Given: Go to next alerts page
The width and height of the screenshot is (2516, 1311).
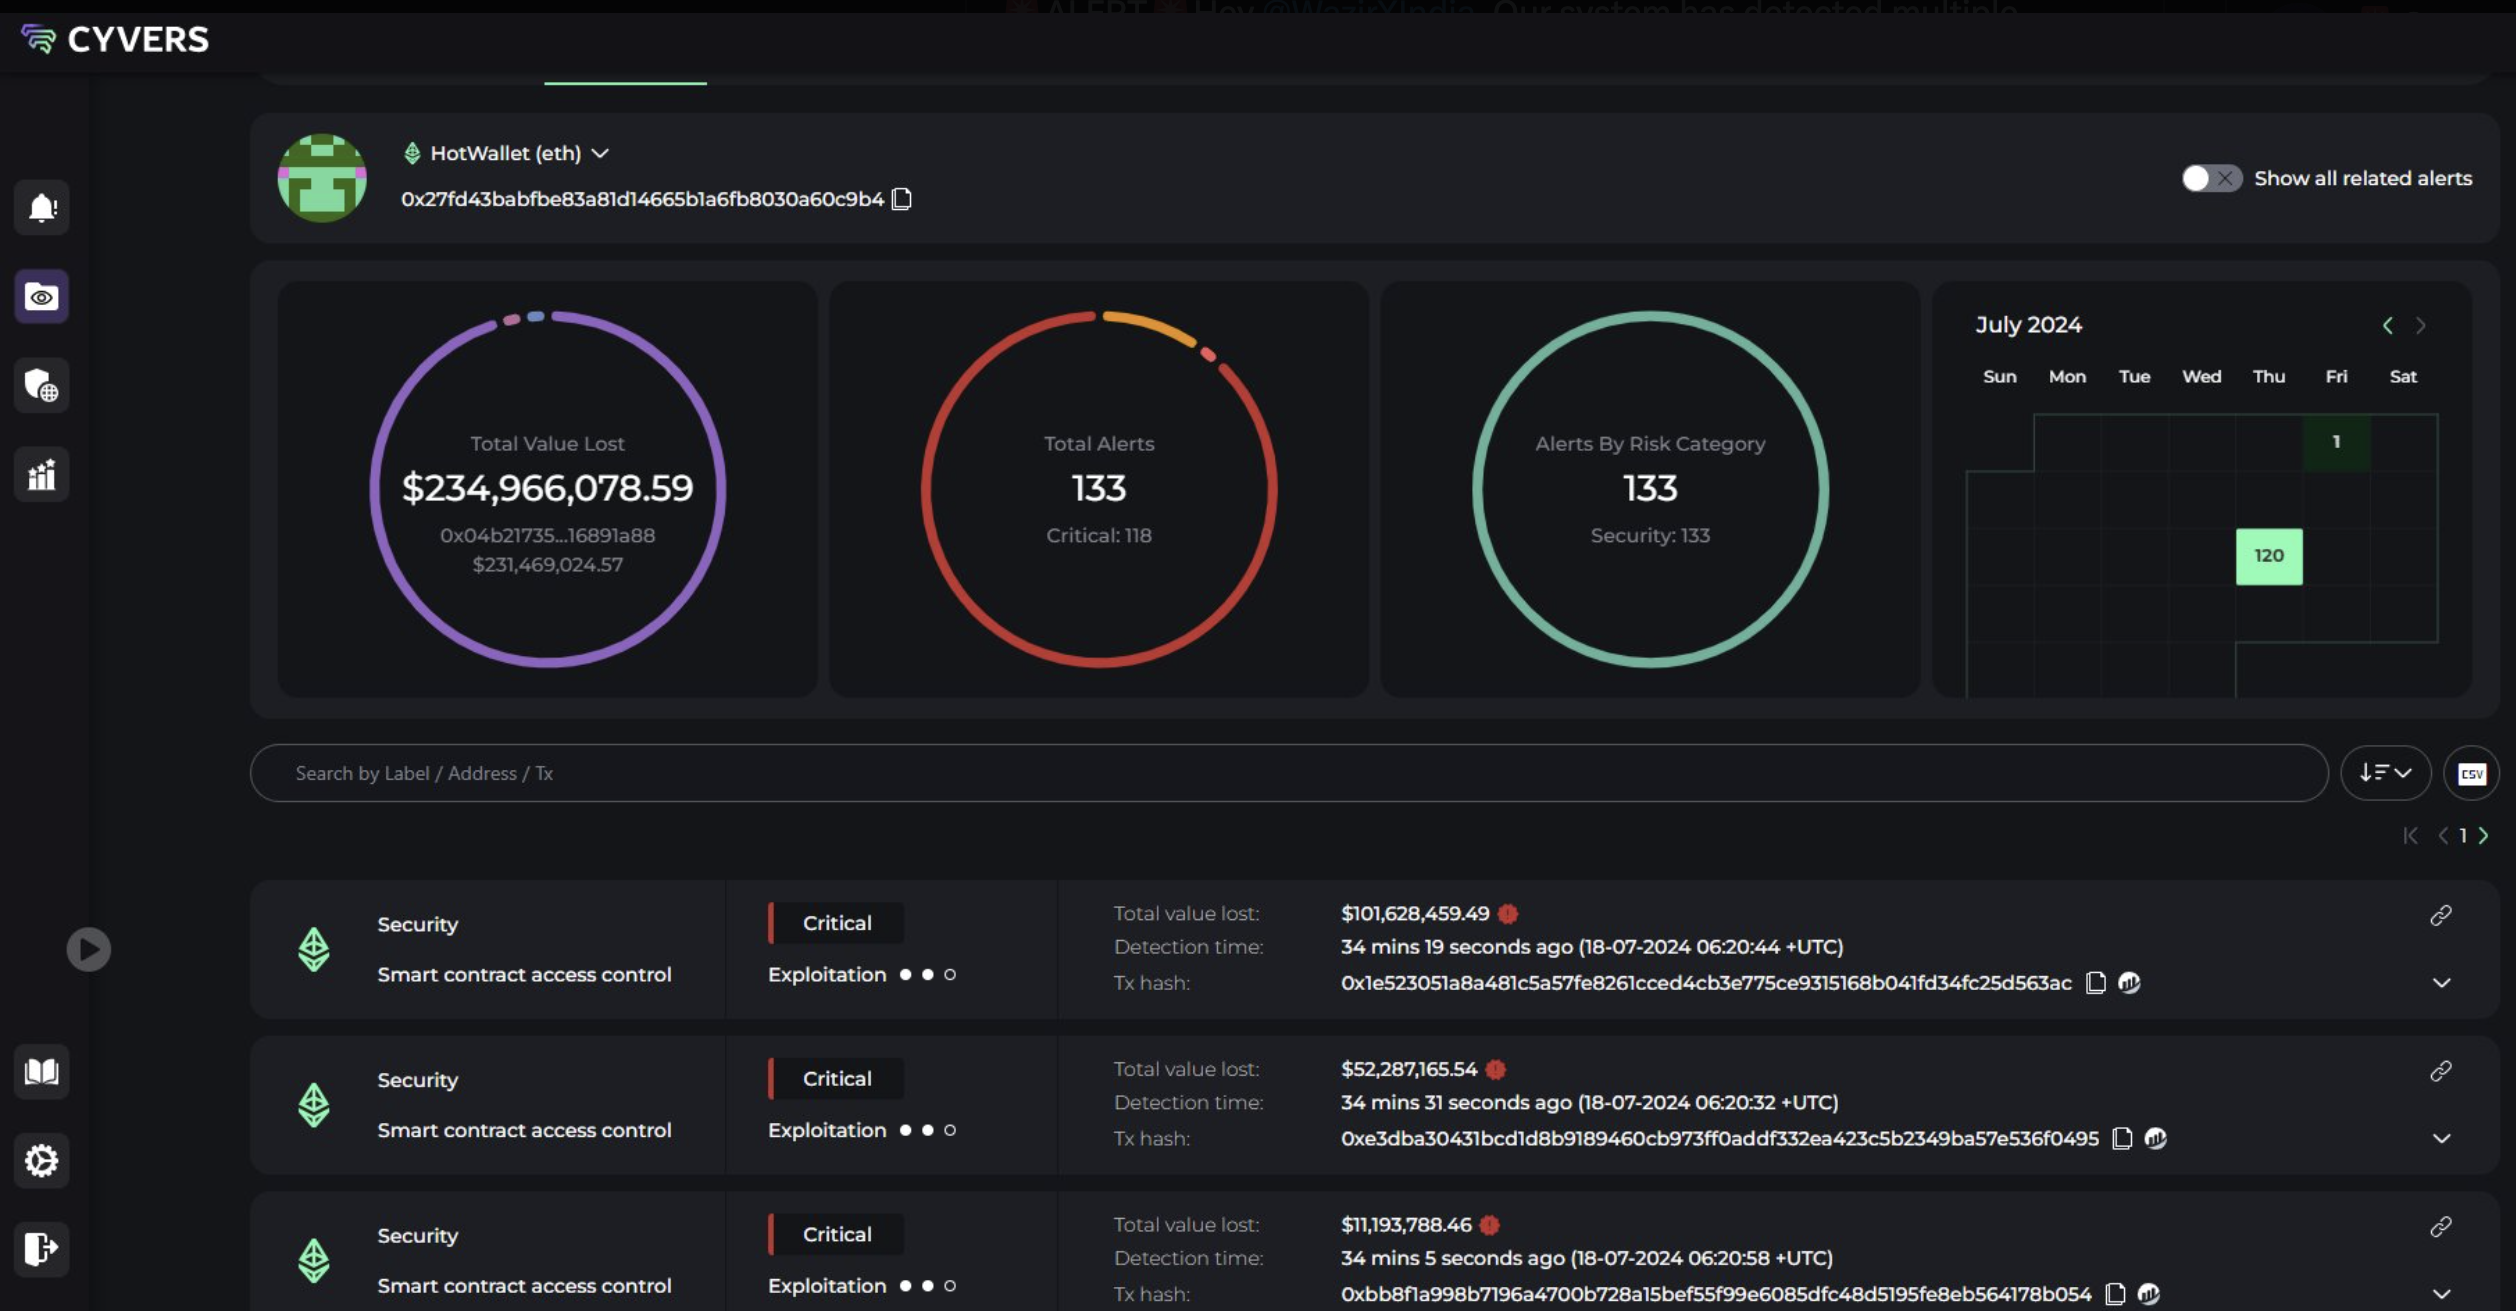Looking at the screenshot, I should [x=2483, y=836].
